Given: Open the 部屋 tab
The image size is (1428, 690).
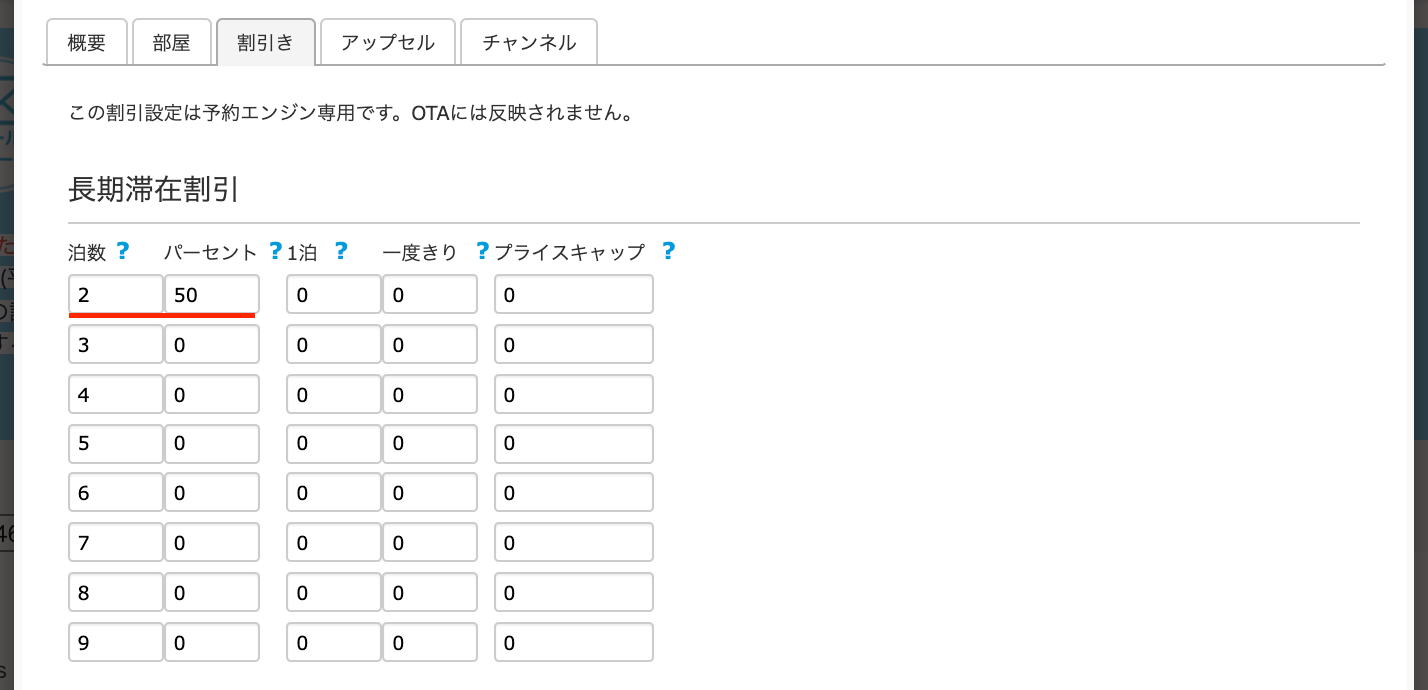Looking at the screenshot, I should point(172,43).
